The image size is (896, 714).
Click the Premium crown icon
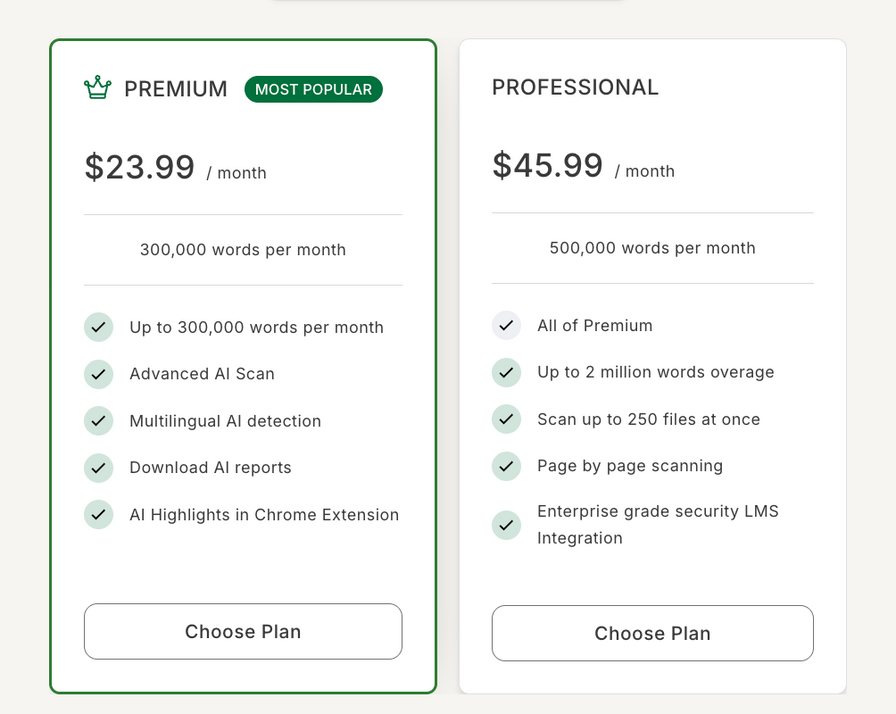[98, 87]
